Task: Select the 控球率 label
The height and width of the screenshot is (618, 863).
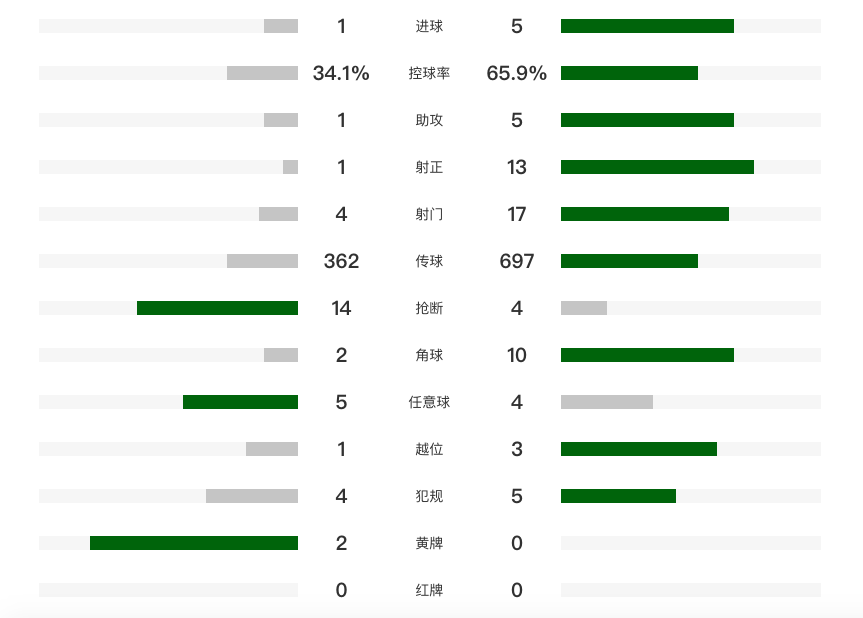Action: click(x=429, y=73)
